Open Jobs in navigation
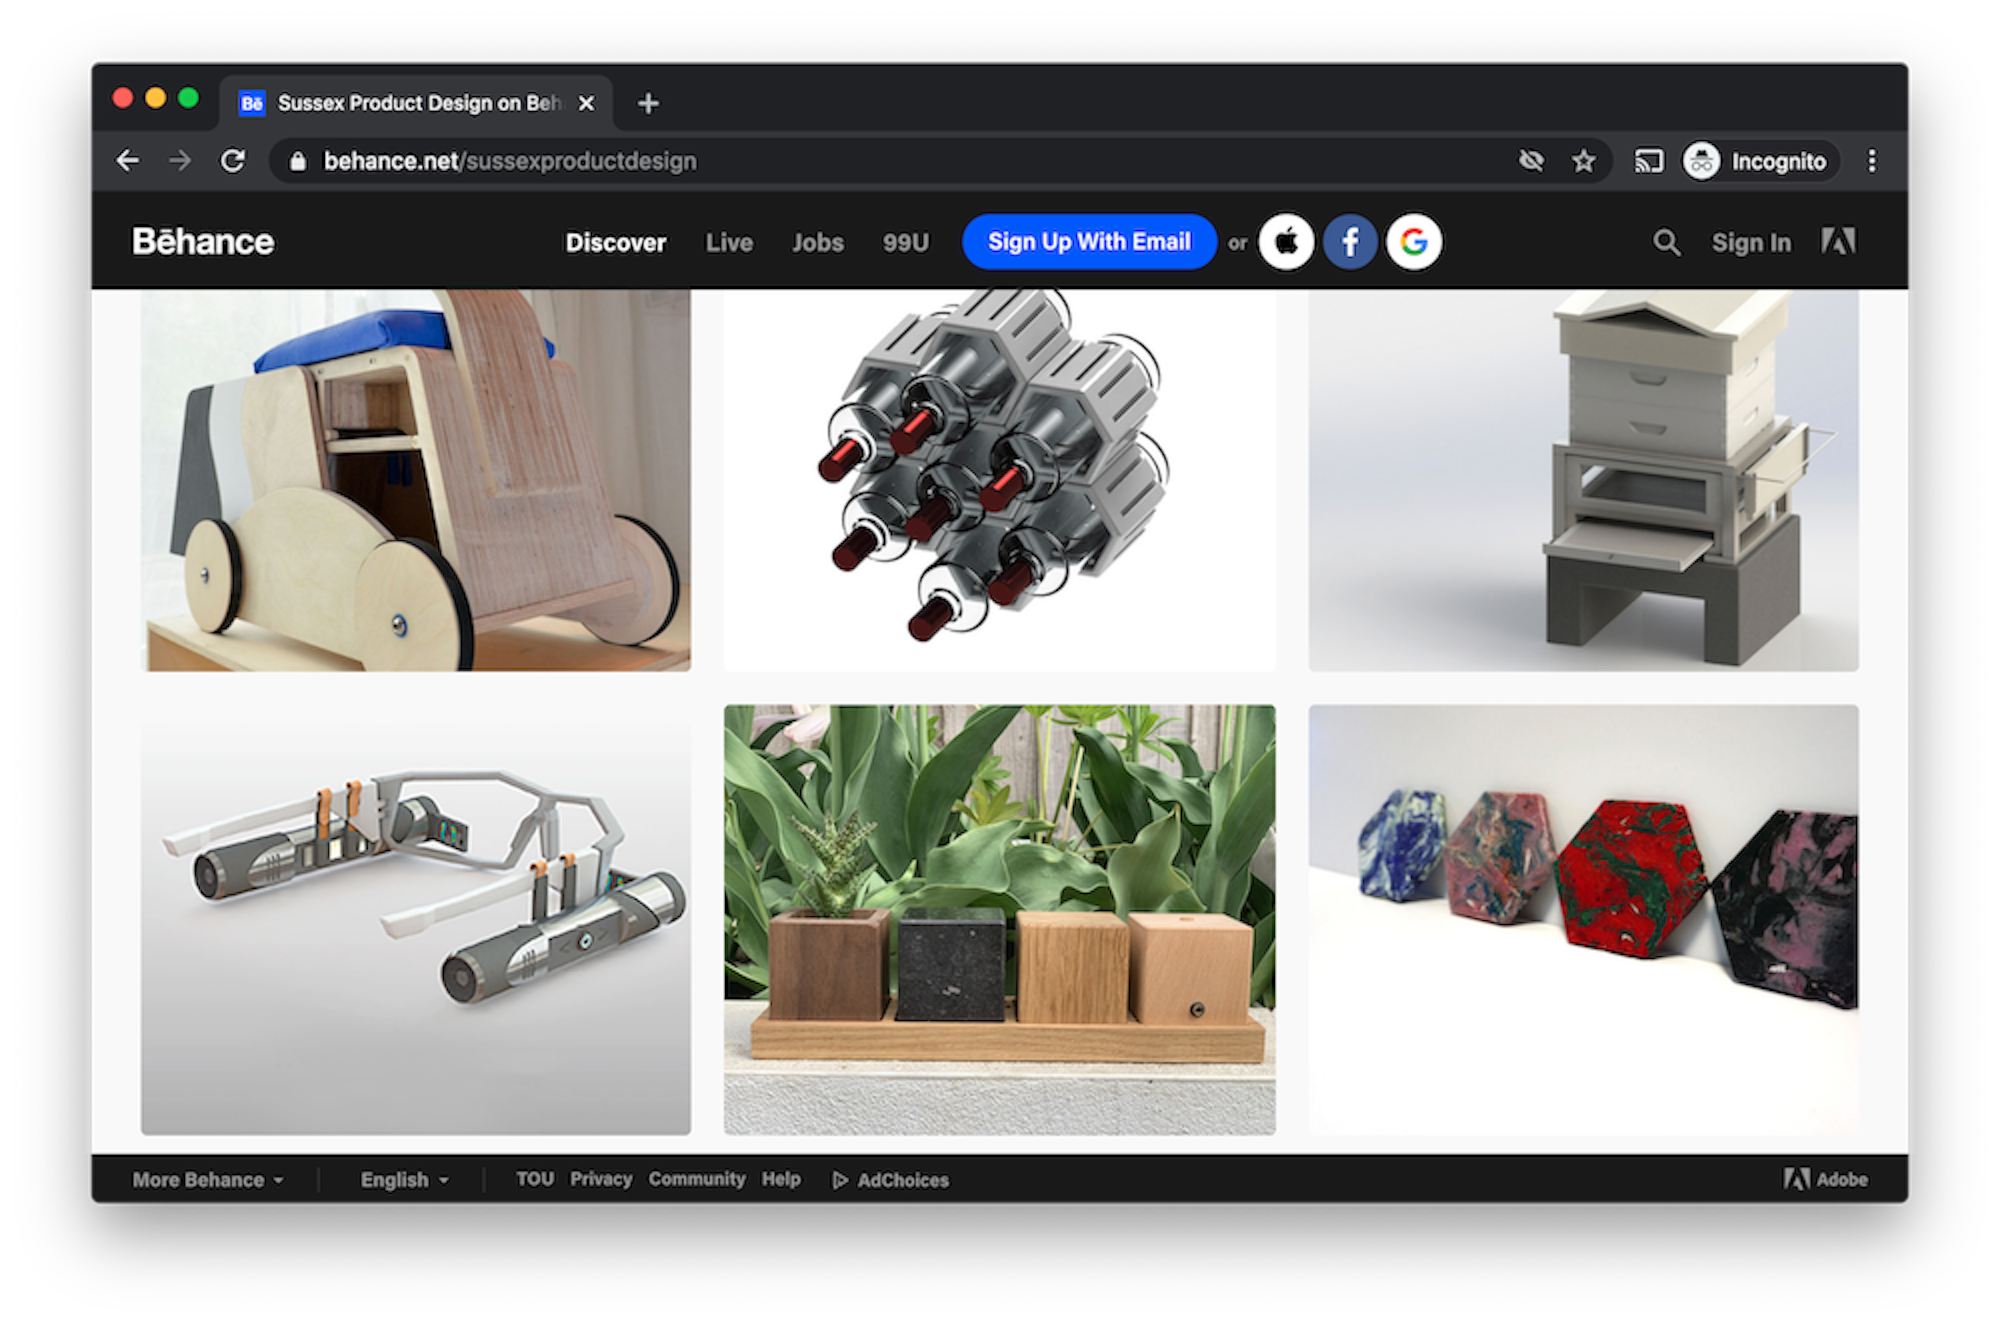 (818, 243)
